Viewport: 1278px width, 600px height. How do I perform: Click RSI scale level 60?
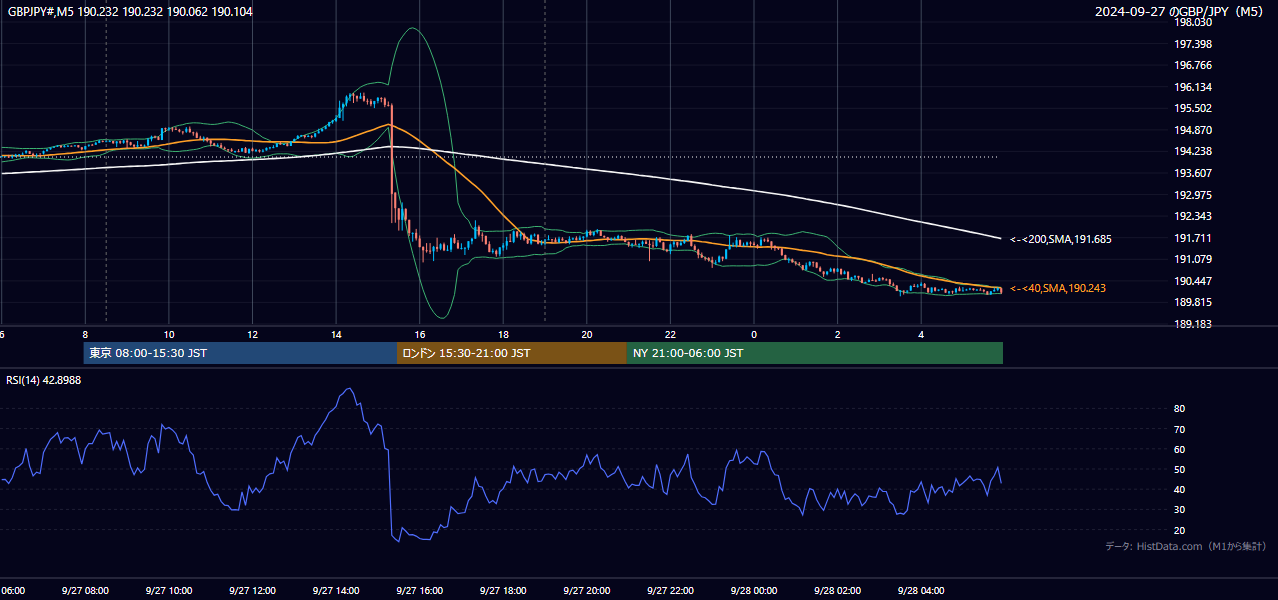(x=1179, y=449)
